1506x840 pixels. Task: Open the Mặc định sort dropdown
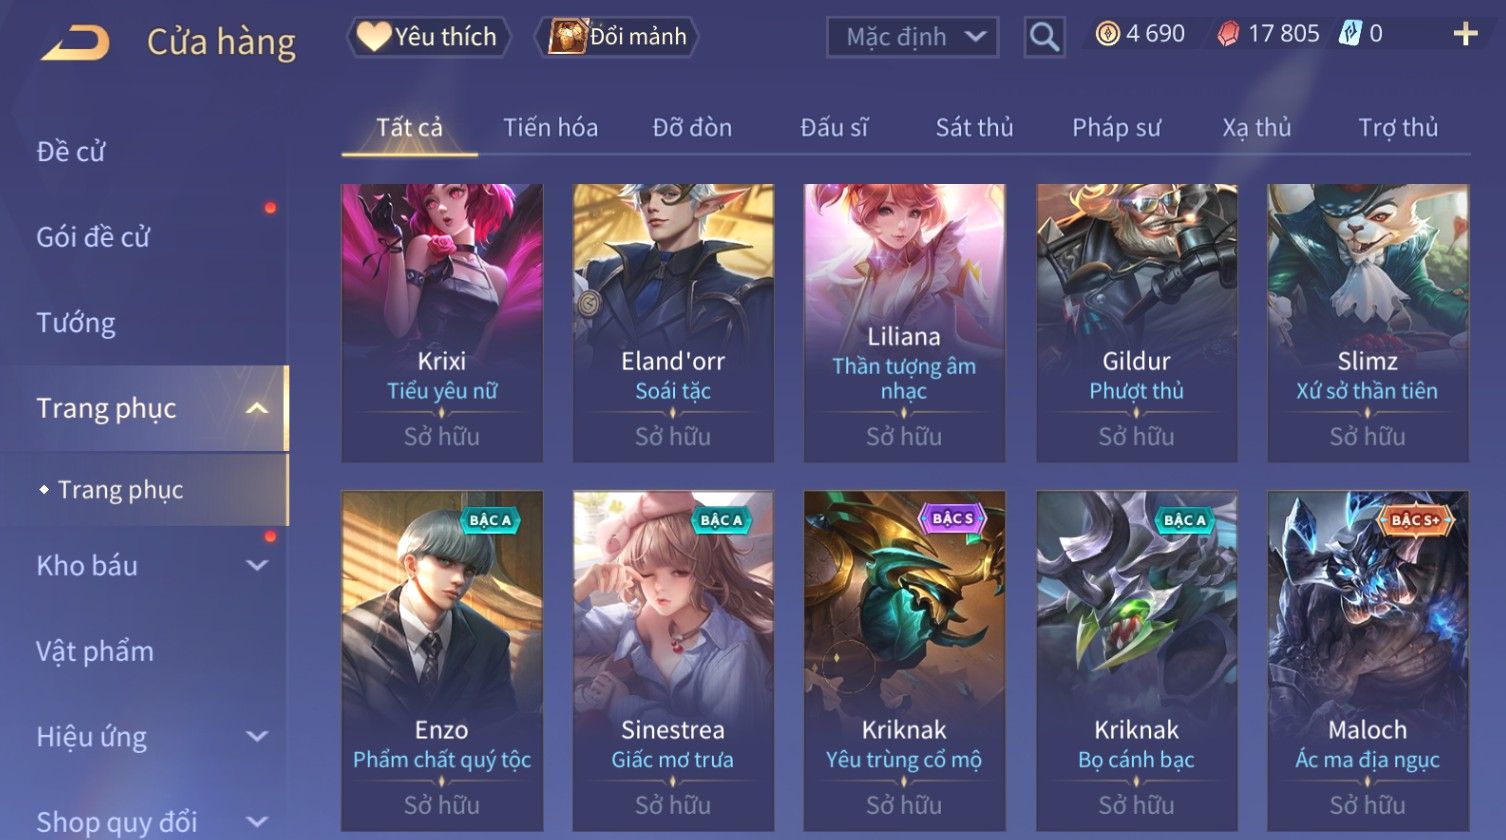[912, 38]
